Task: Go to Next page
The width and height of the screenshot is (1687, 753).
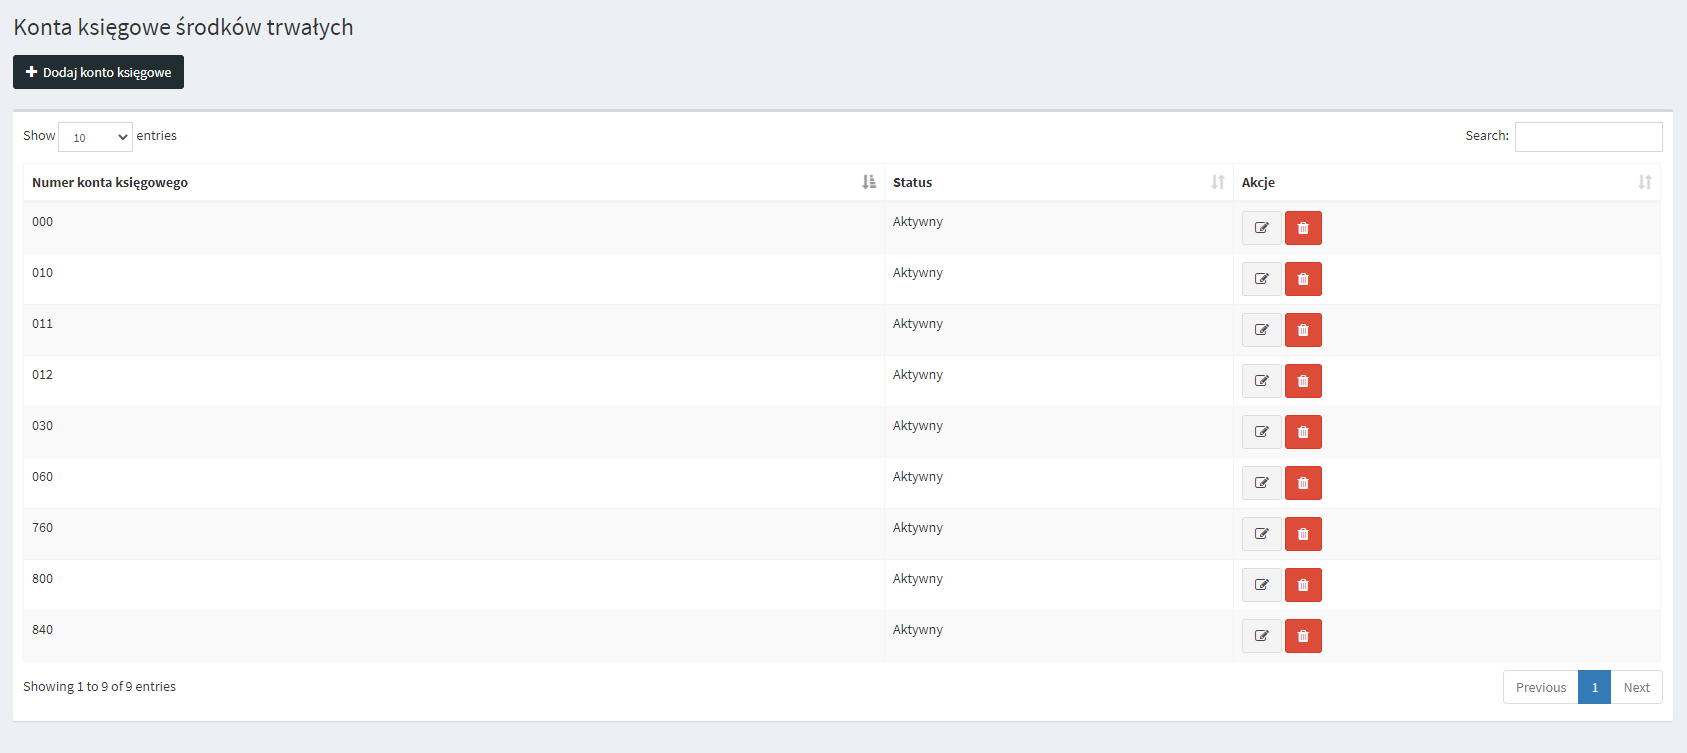Action: 1636,687
